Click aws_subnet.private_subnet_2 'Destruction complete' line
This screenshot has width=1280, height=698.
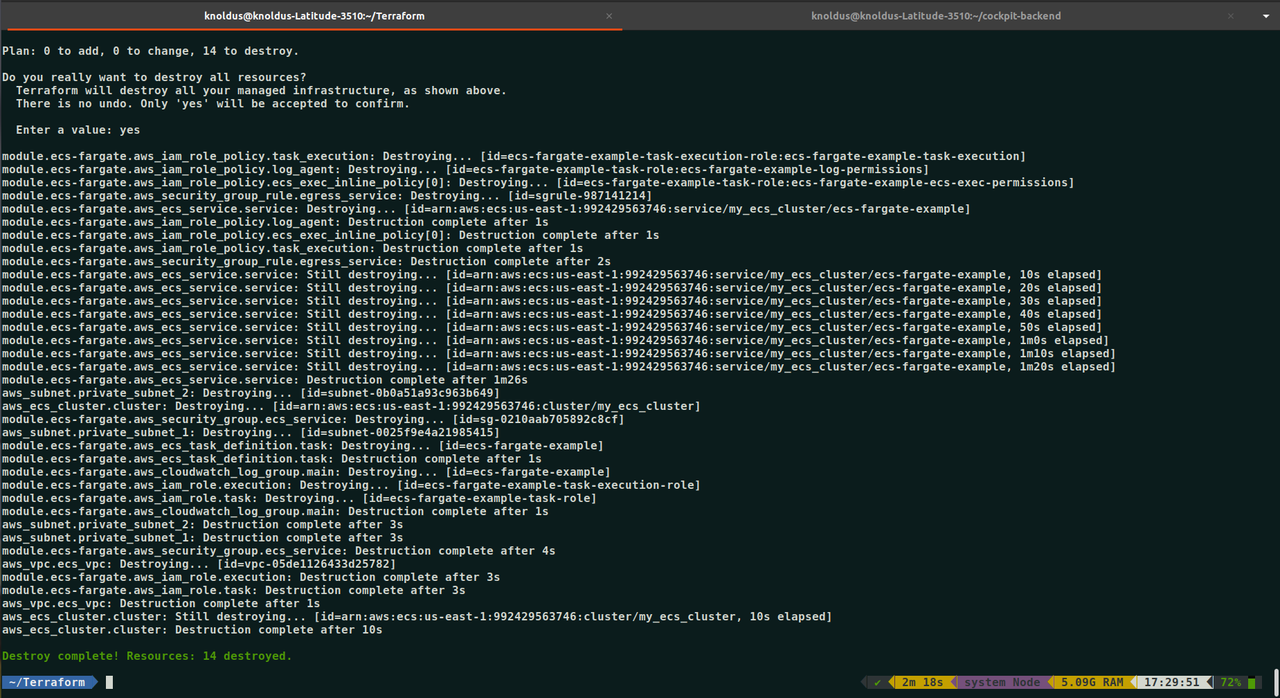click(202, 524)
